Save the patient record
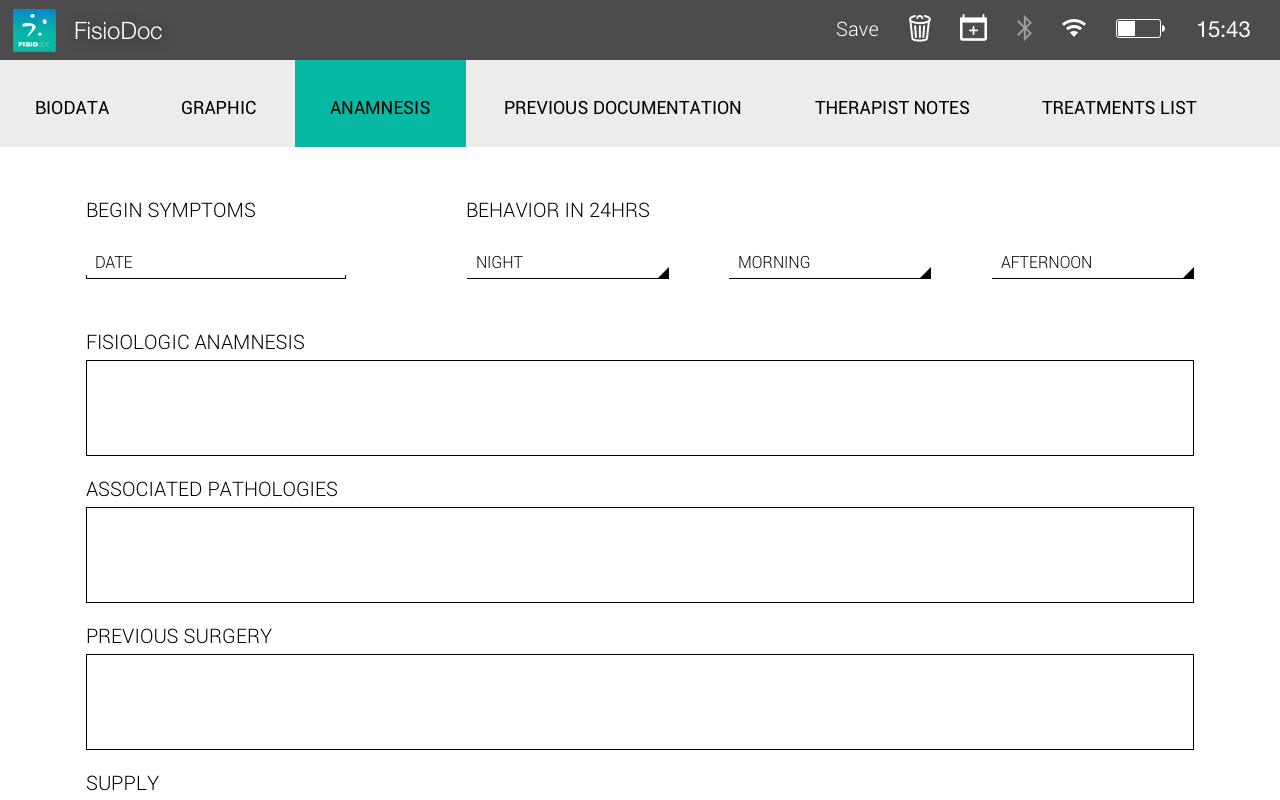1280x800 pixels. pyautogui.click(x=857, y=30)
